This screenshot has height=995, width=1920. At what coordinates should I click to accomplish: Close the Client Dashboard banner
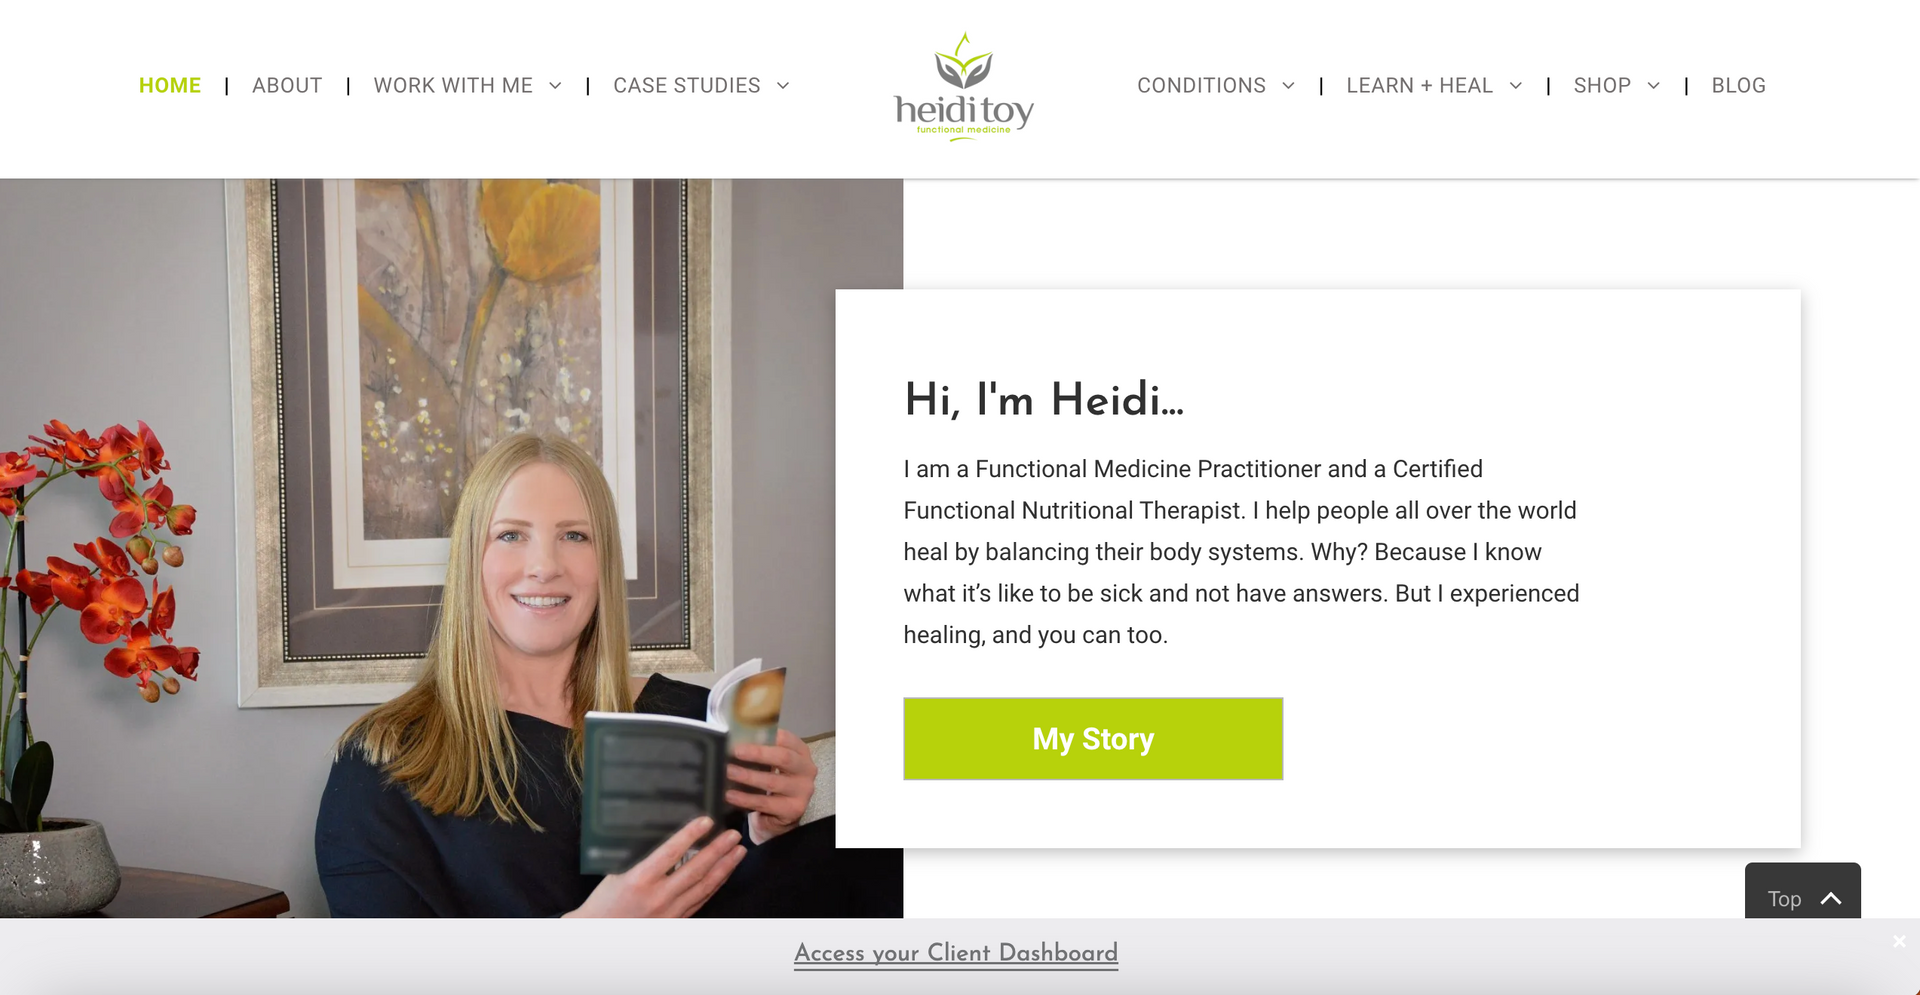coord(1899,941)
